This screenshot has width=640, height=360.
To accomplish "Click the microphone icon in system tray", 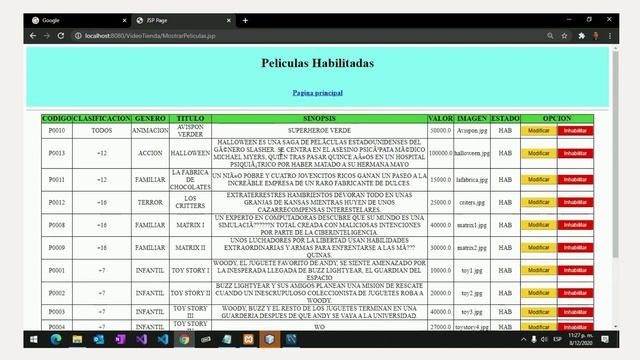I will tap(534, 340).
